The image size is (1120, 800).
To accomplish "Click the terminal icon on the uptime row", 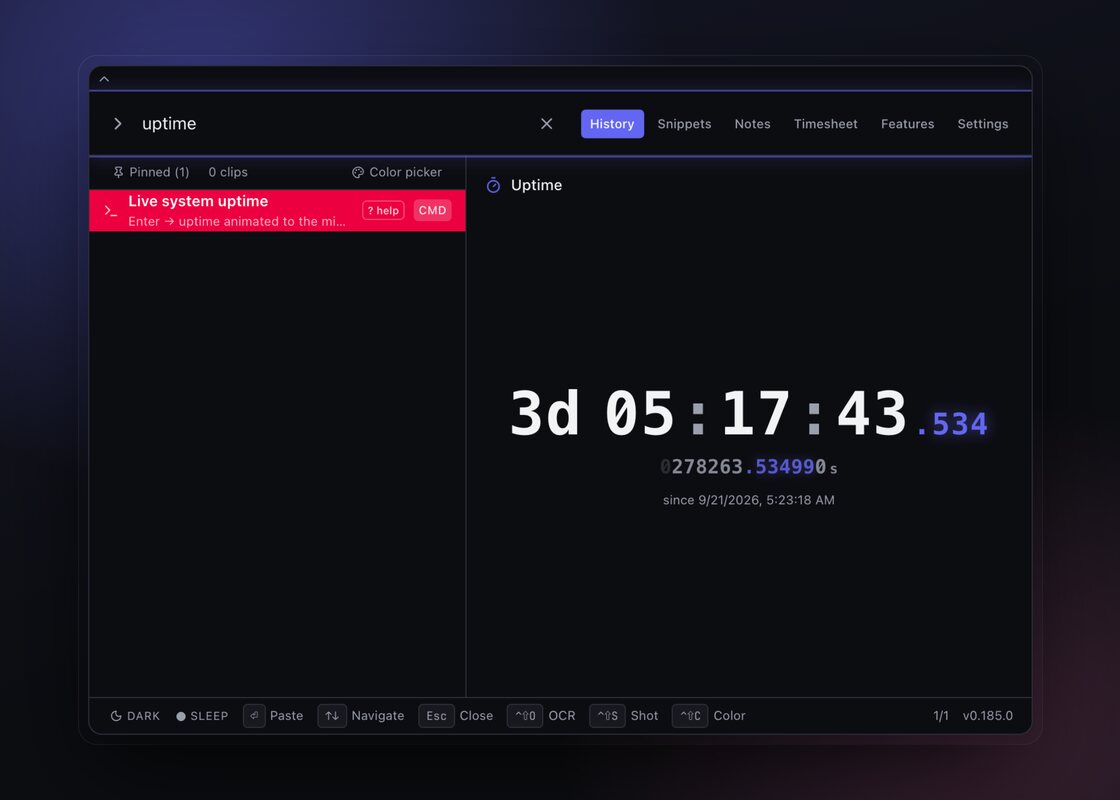I will tap(111, 211).
